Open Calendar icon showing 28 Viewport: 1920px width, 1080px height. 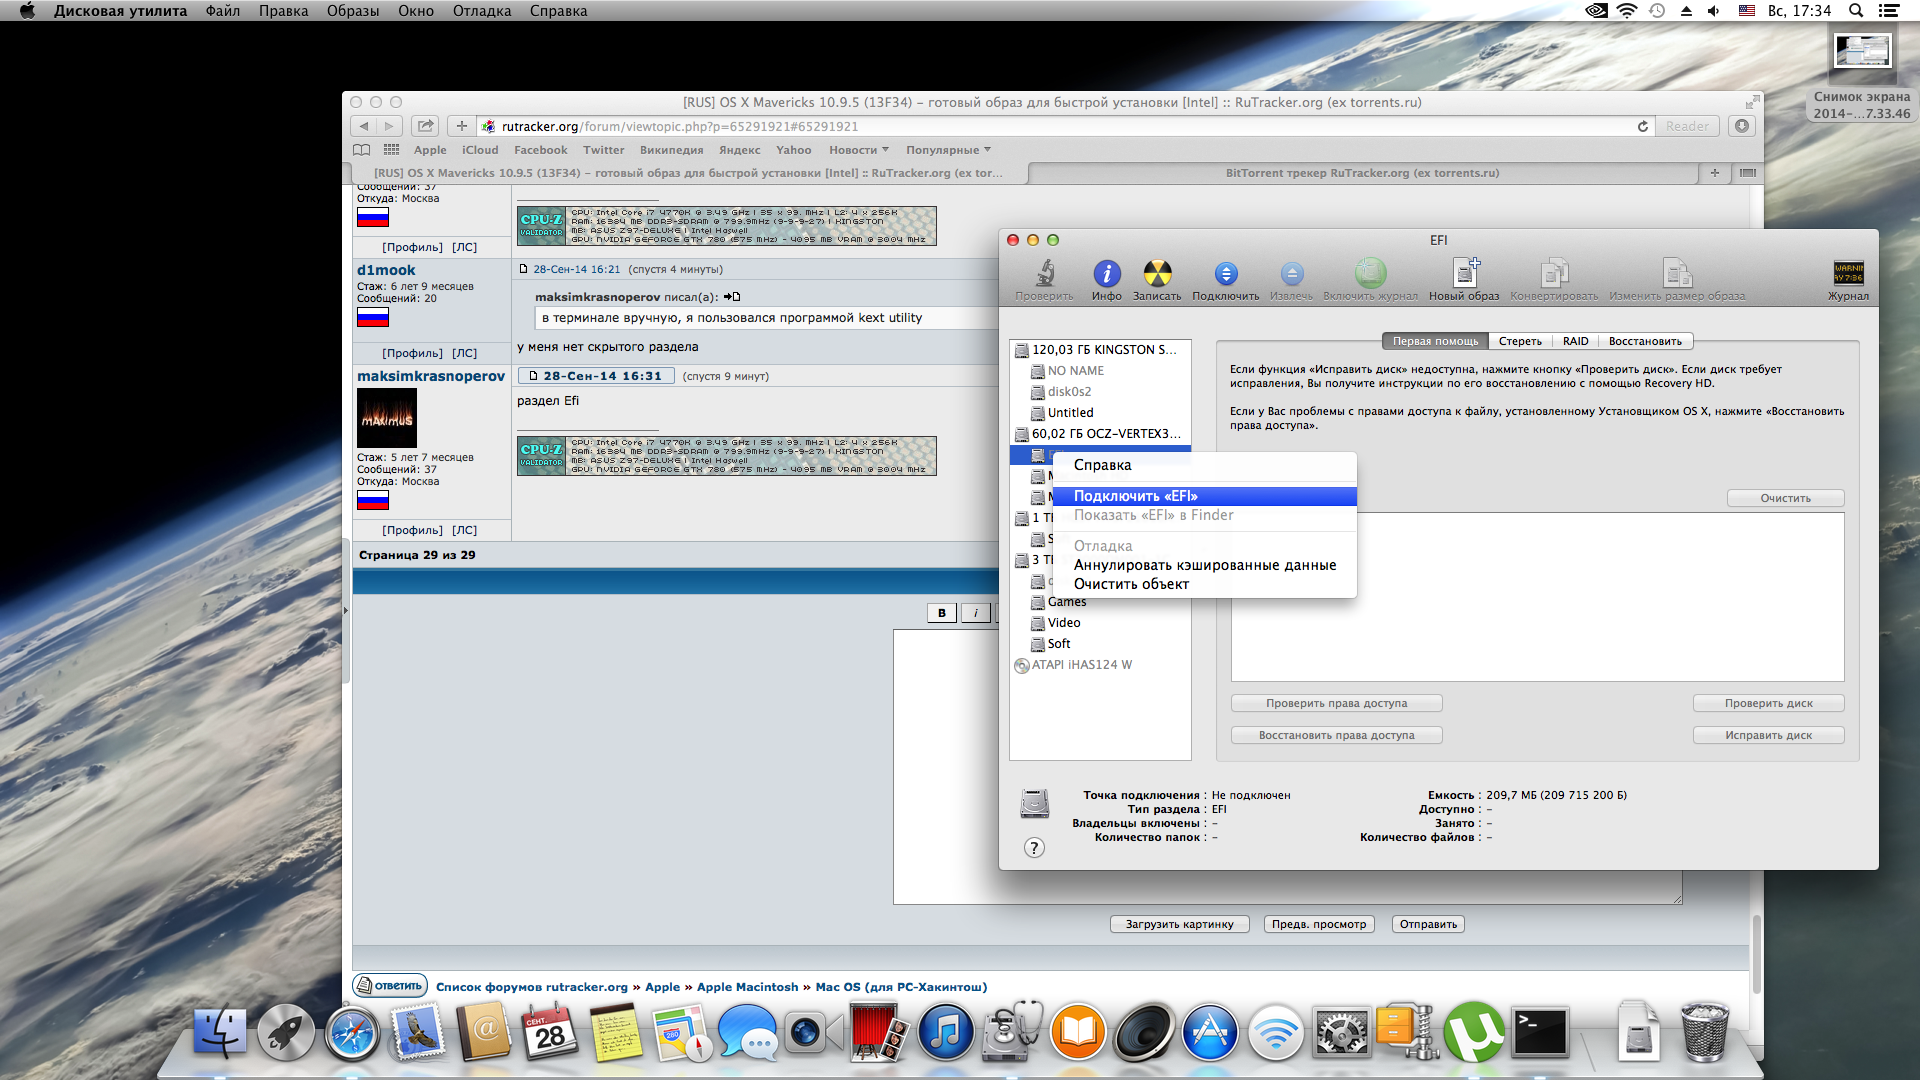pyautogui.click(x=550, y=1033)
